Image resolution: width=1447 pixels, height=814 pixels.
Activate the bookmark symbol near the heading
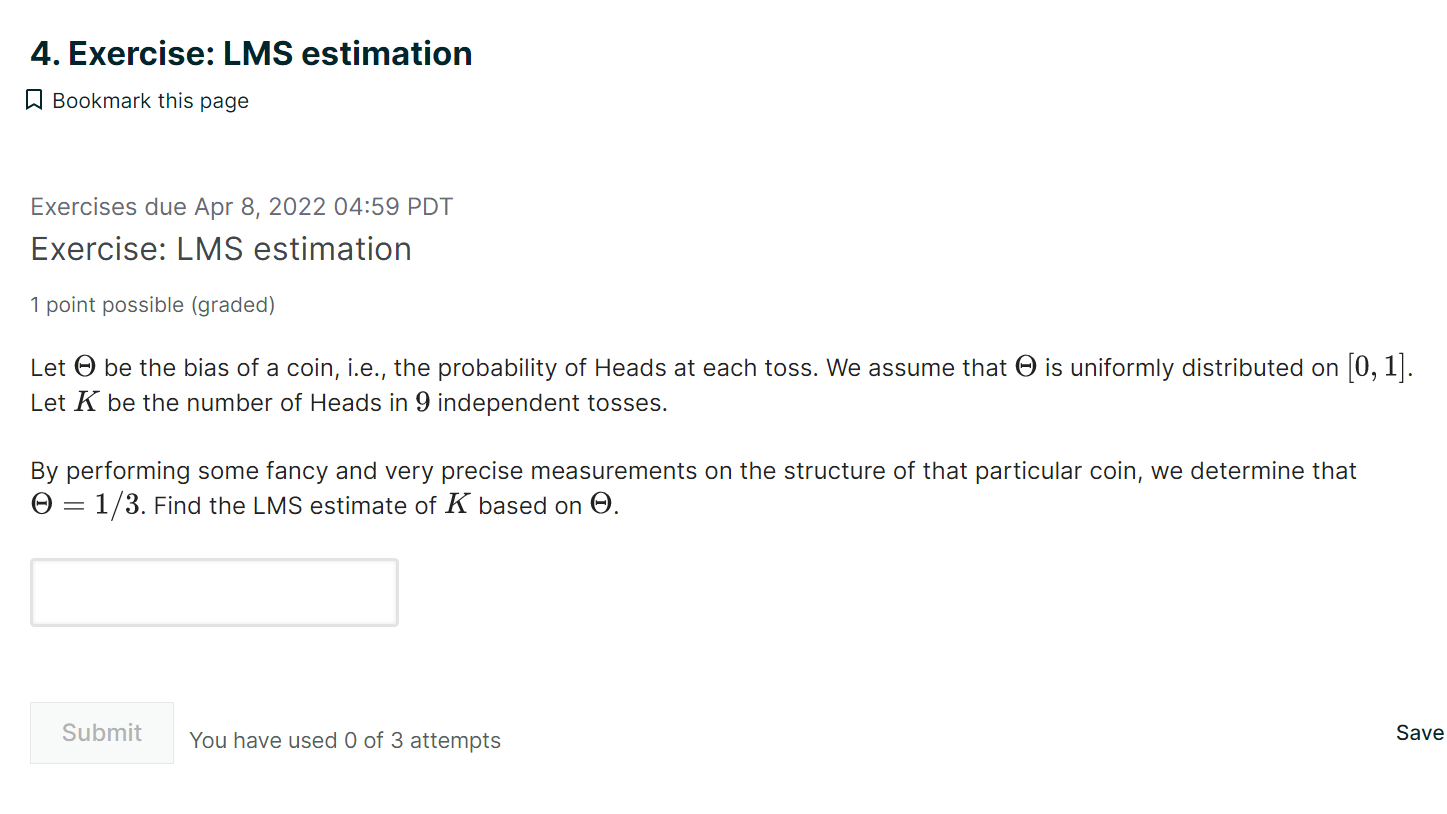point(33,99)
